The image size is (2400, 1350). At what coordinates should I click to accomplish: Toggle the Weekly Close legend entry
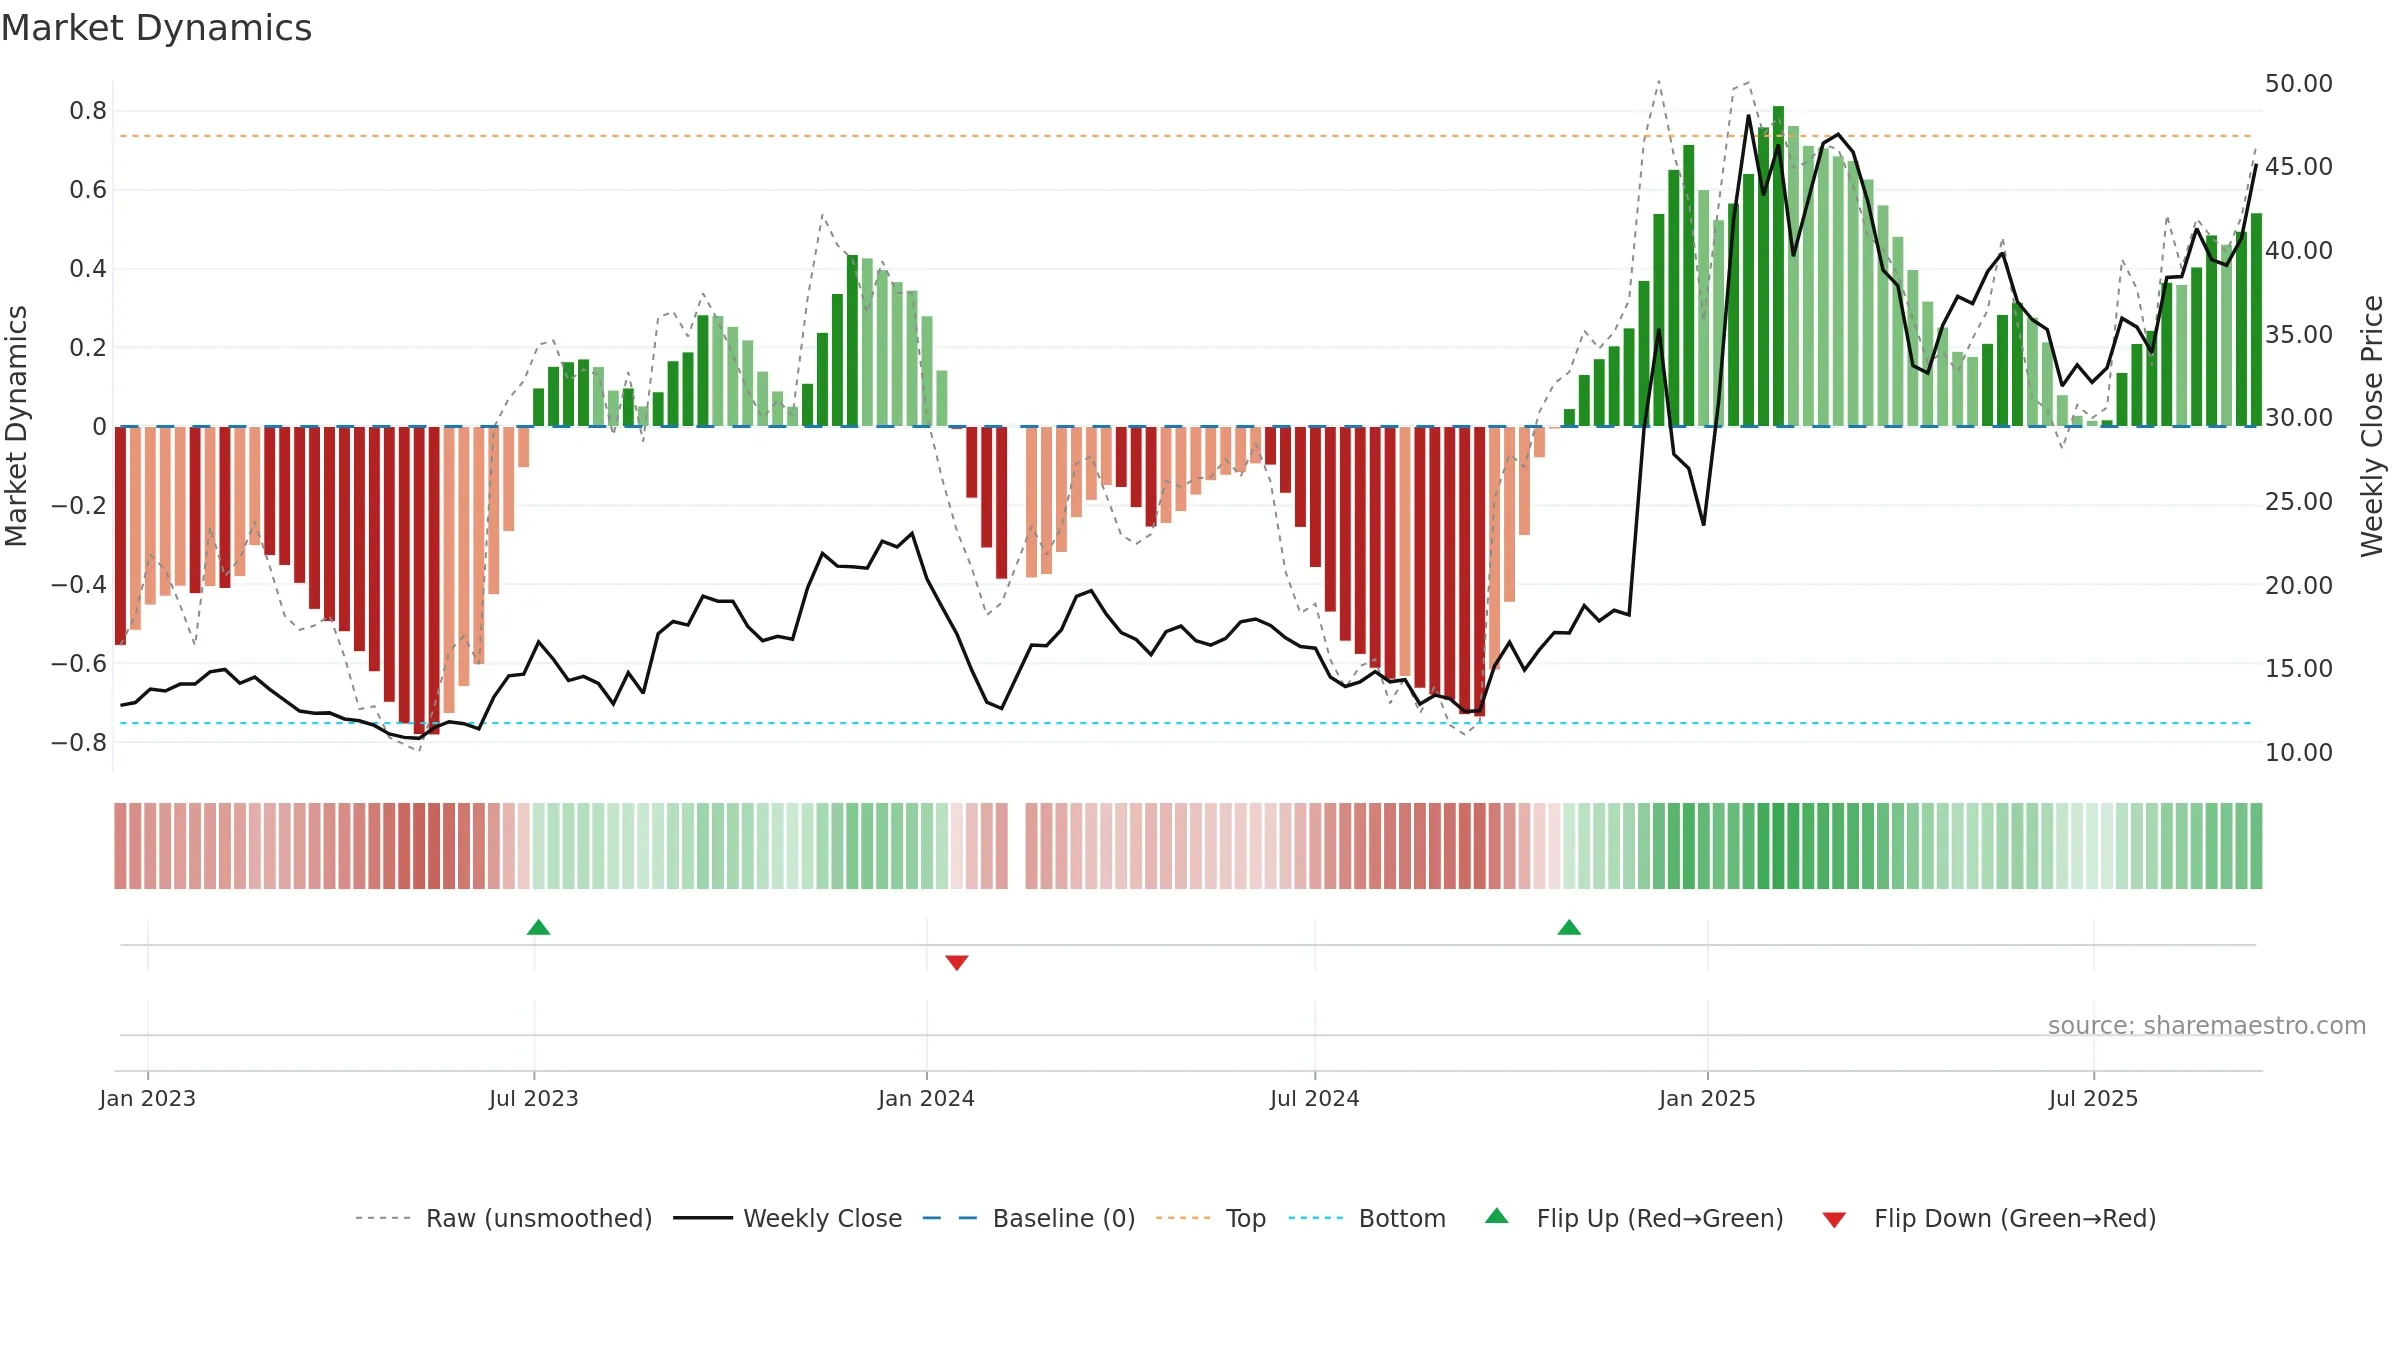[787, 1218]
